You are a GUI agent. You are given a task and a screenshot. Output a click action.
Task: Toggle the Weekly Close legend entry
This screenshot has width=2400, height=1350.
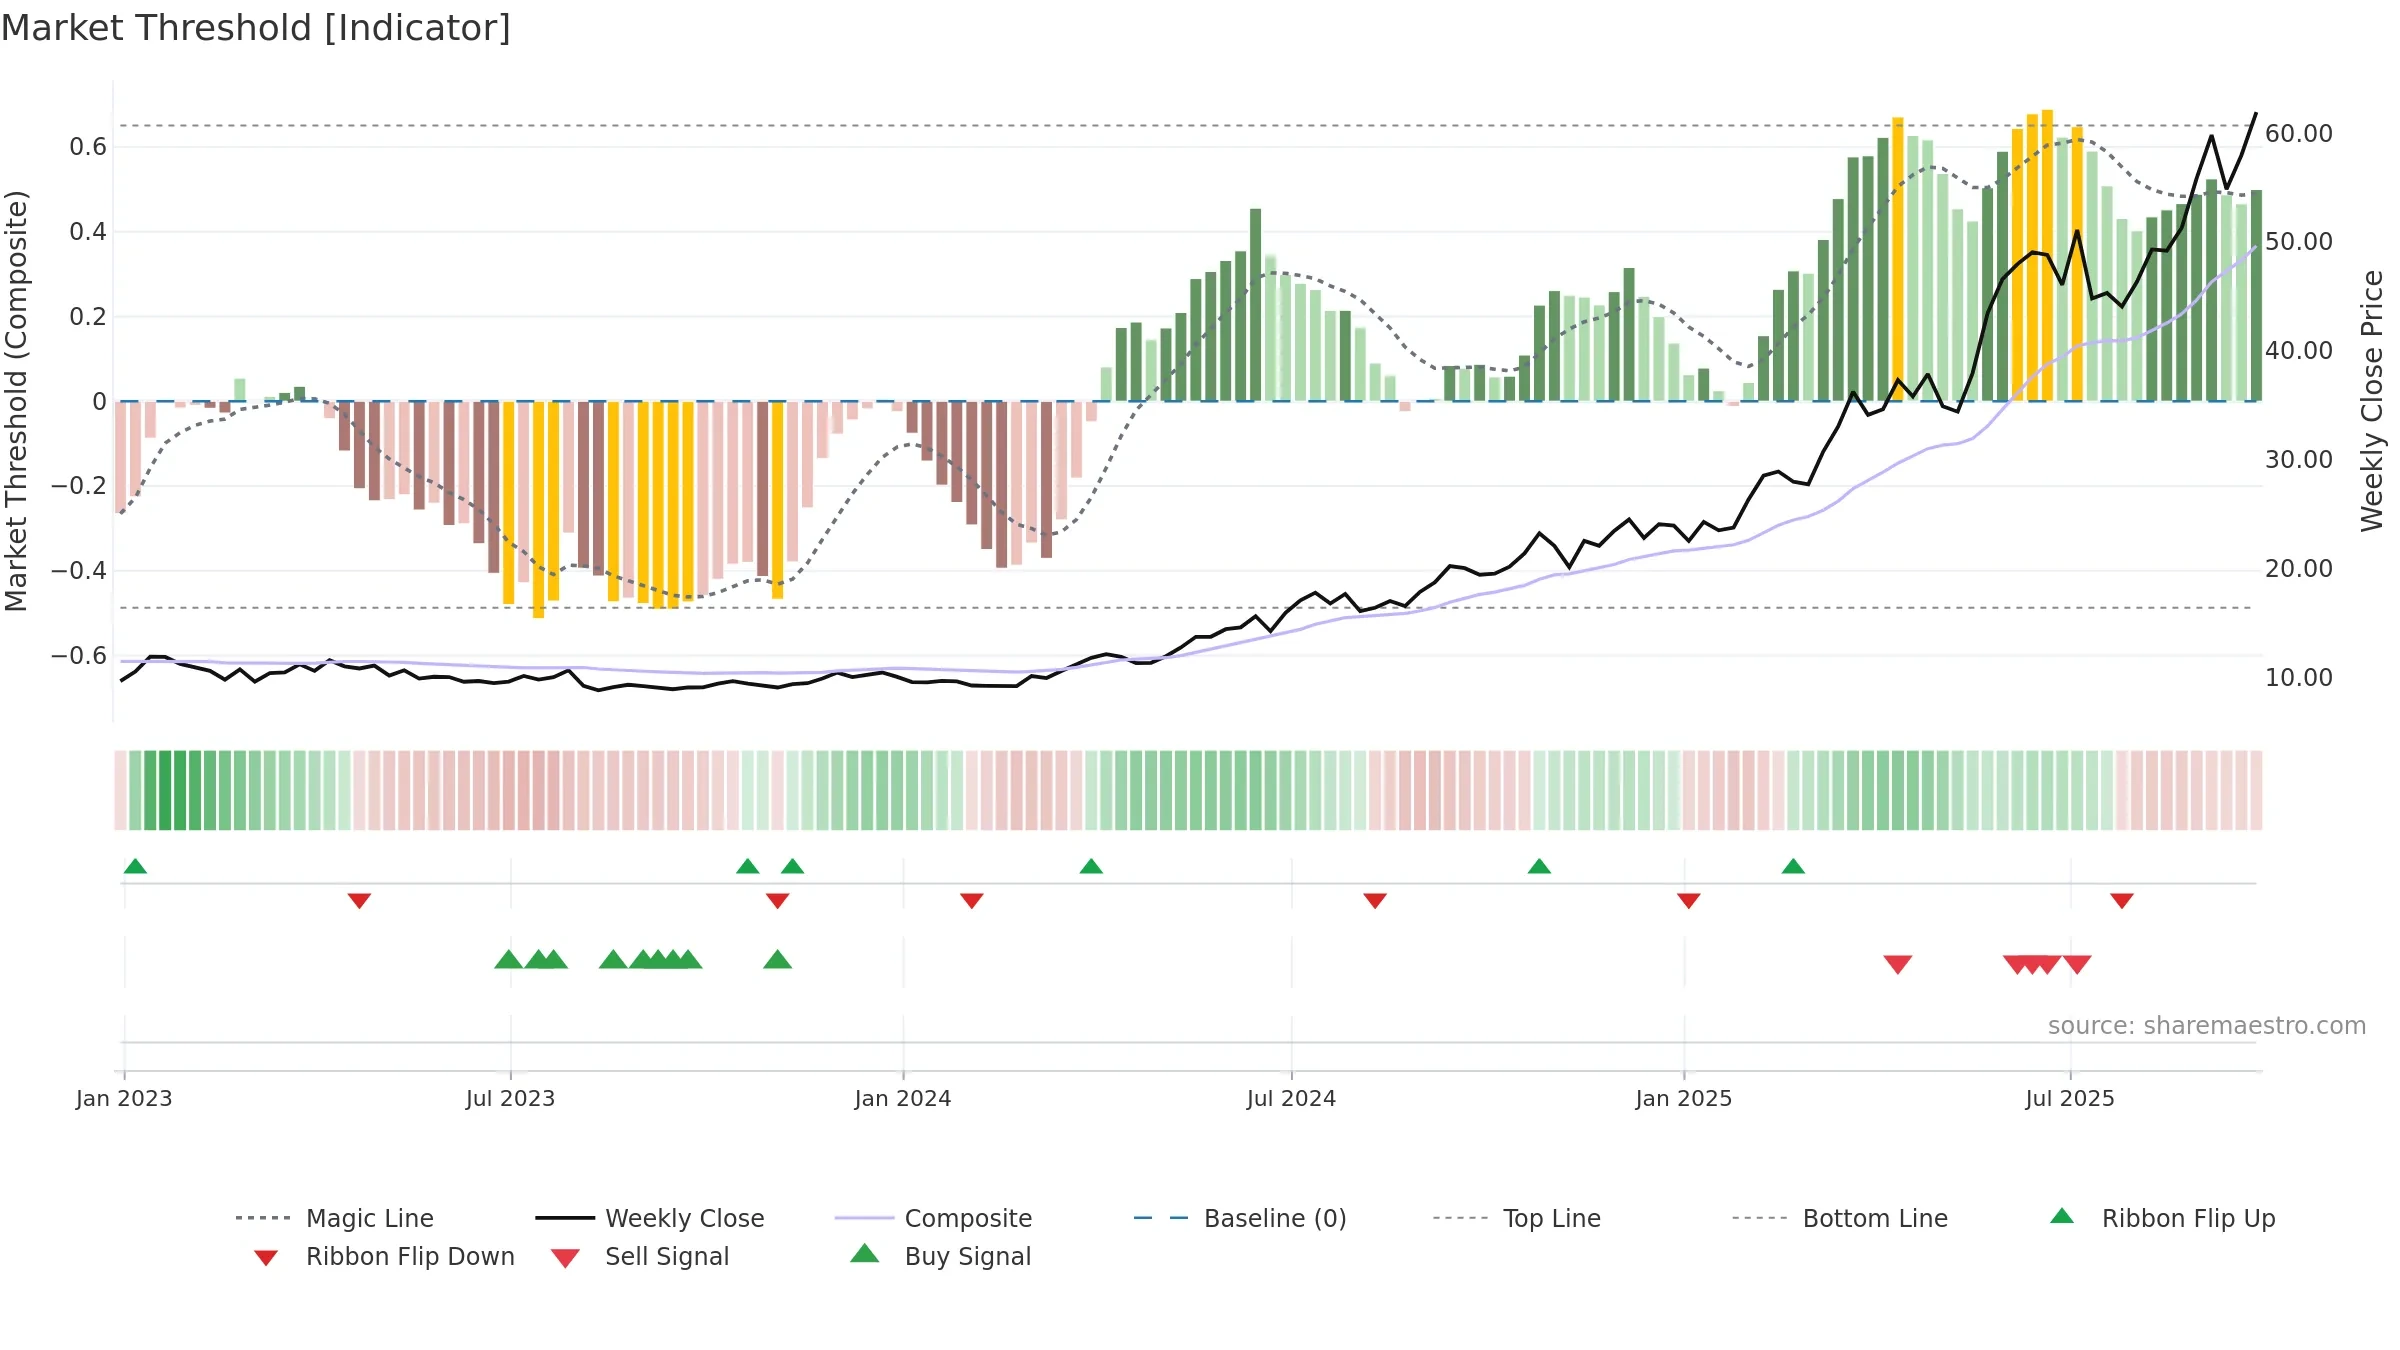(650, 1218)
